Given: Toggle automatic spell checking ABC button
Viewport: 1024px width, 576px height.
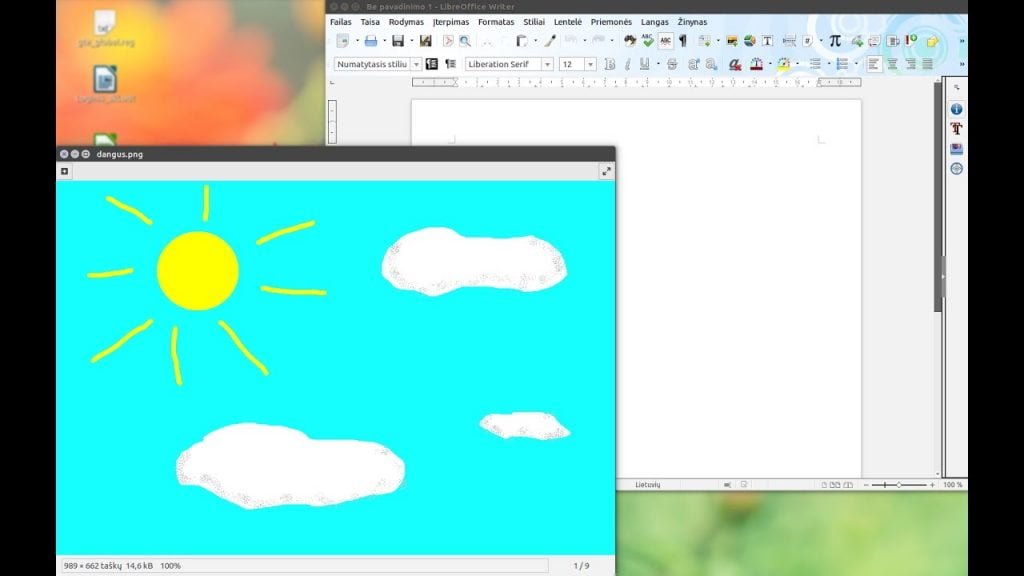Looking at the screenshot, I should tap(665, 41).
